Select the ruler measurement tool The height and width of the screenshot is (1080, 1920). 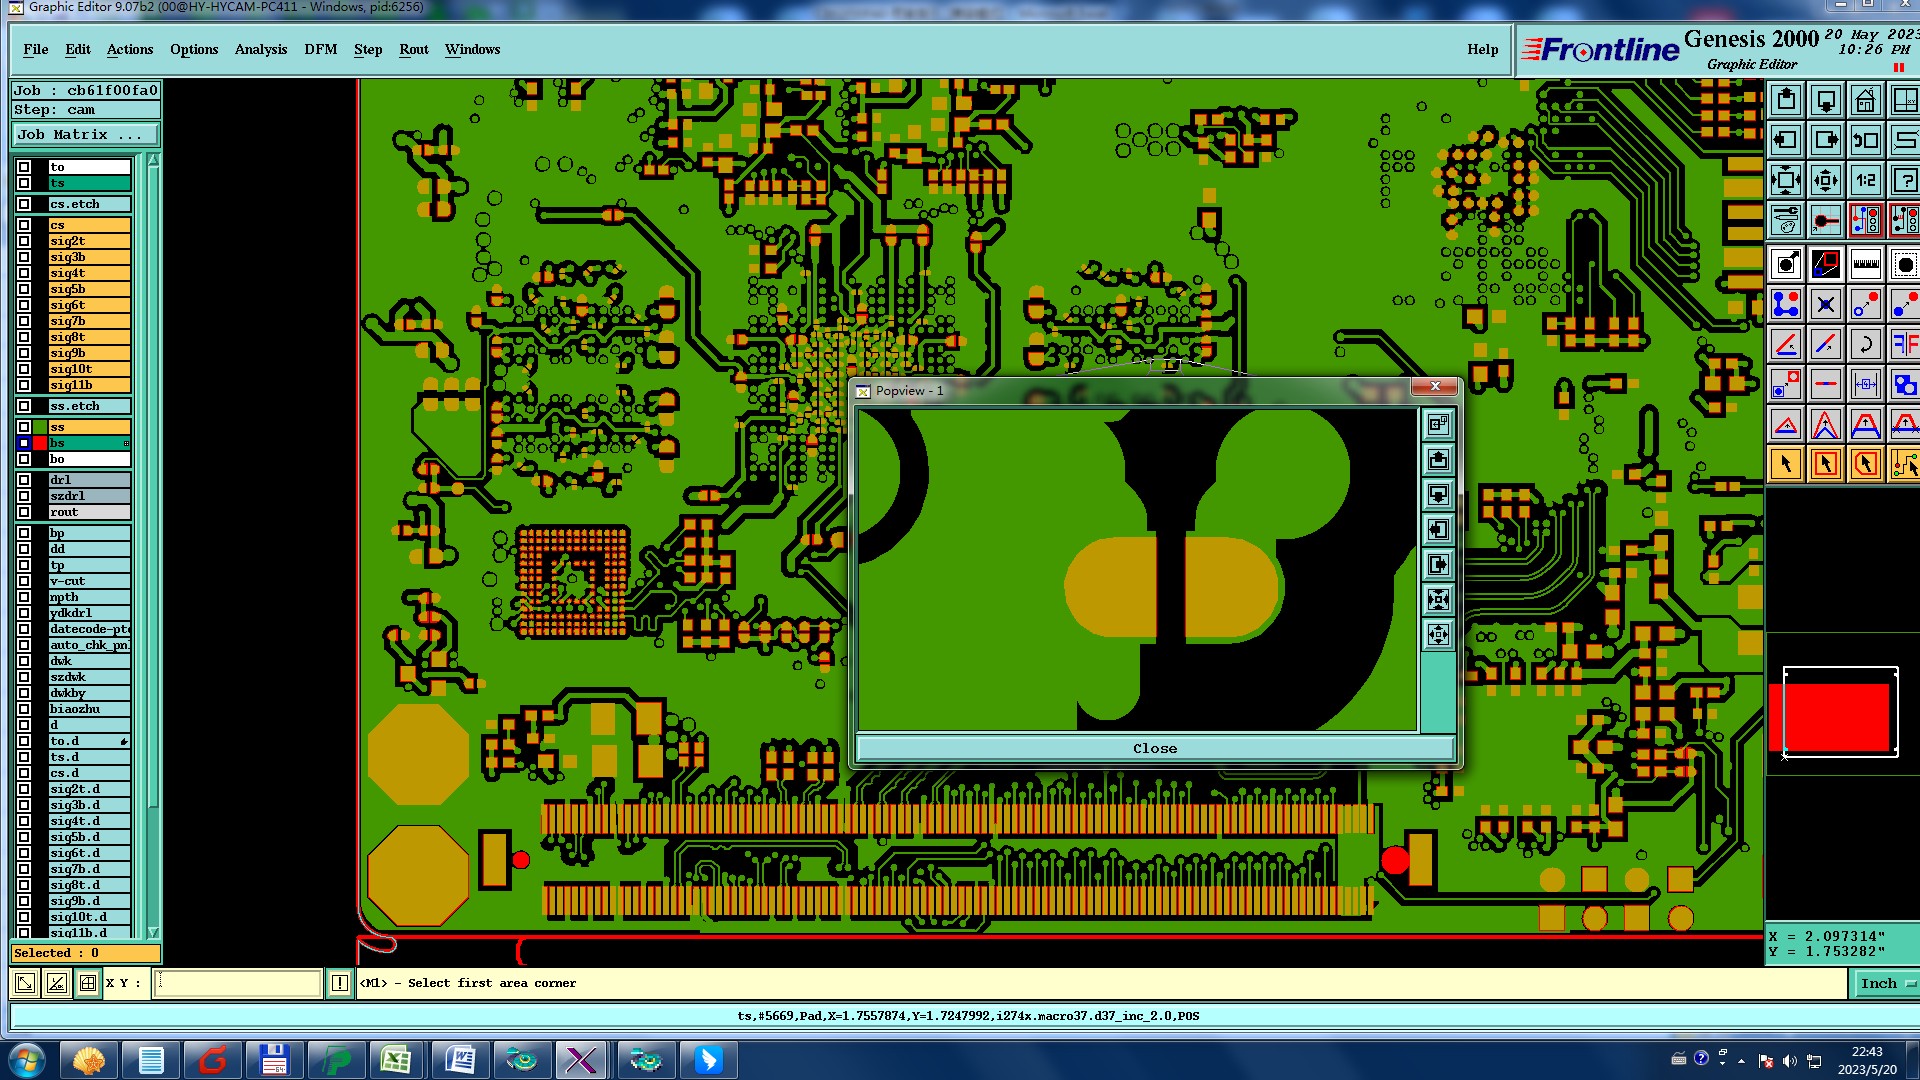coord(1865,264)
